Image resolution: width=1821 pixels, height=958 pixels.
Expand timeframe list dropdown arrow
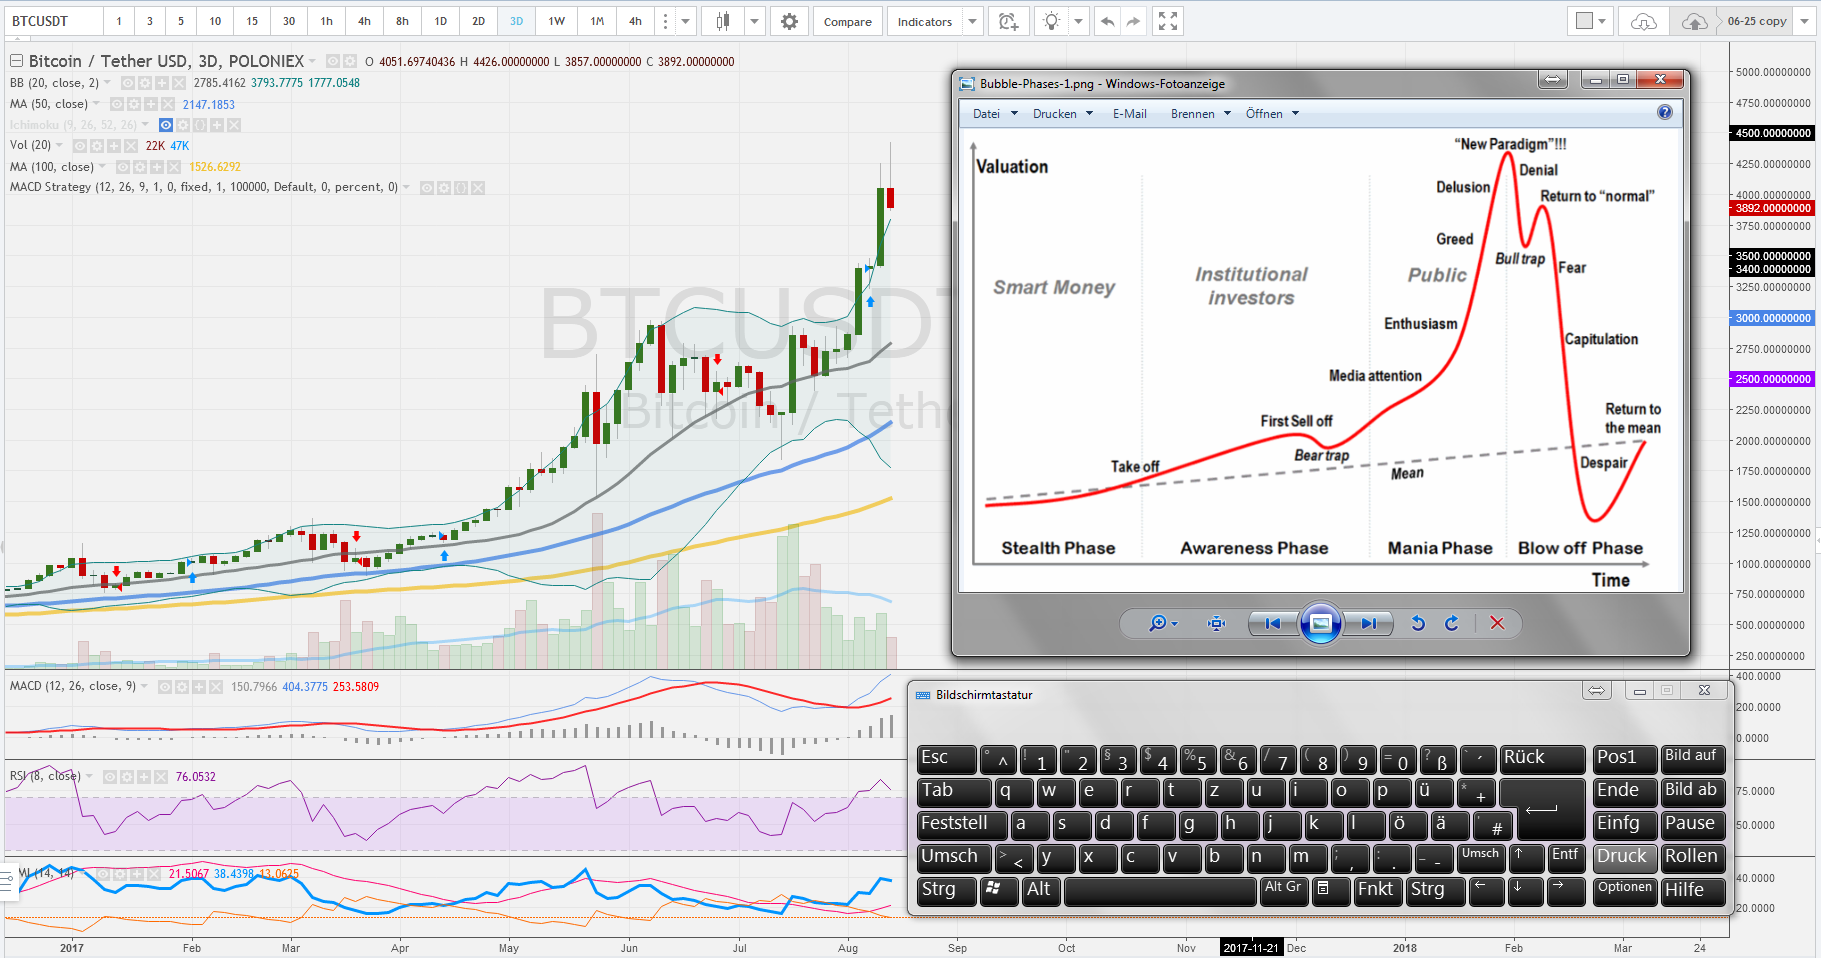(x=685, y=21)
